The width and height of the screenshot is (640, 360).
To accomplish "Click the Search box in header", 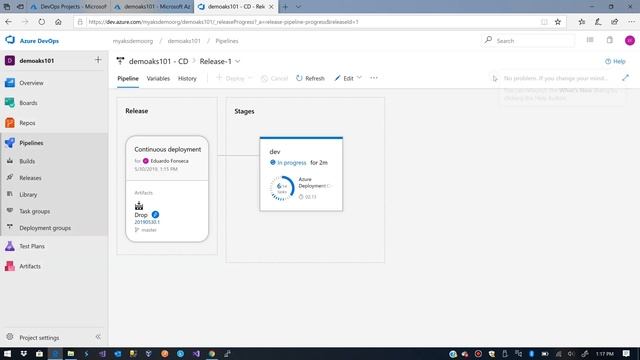I will coord(529,41).
